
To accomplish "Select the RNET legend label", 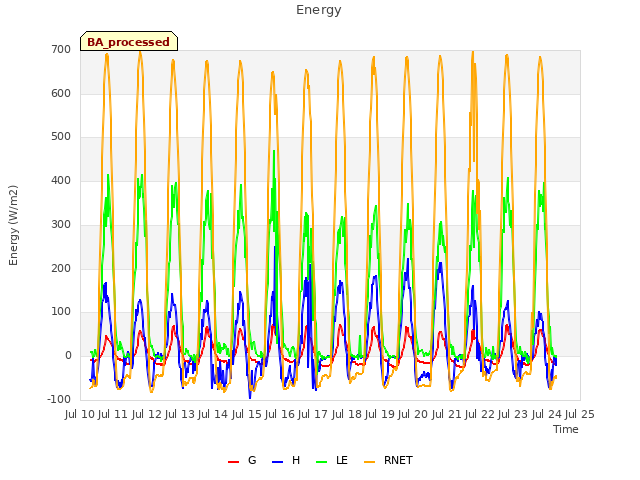I will point(398,460).
